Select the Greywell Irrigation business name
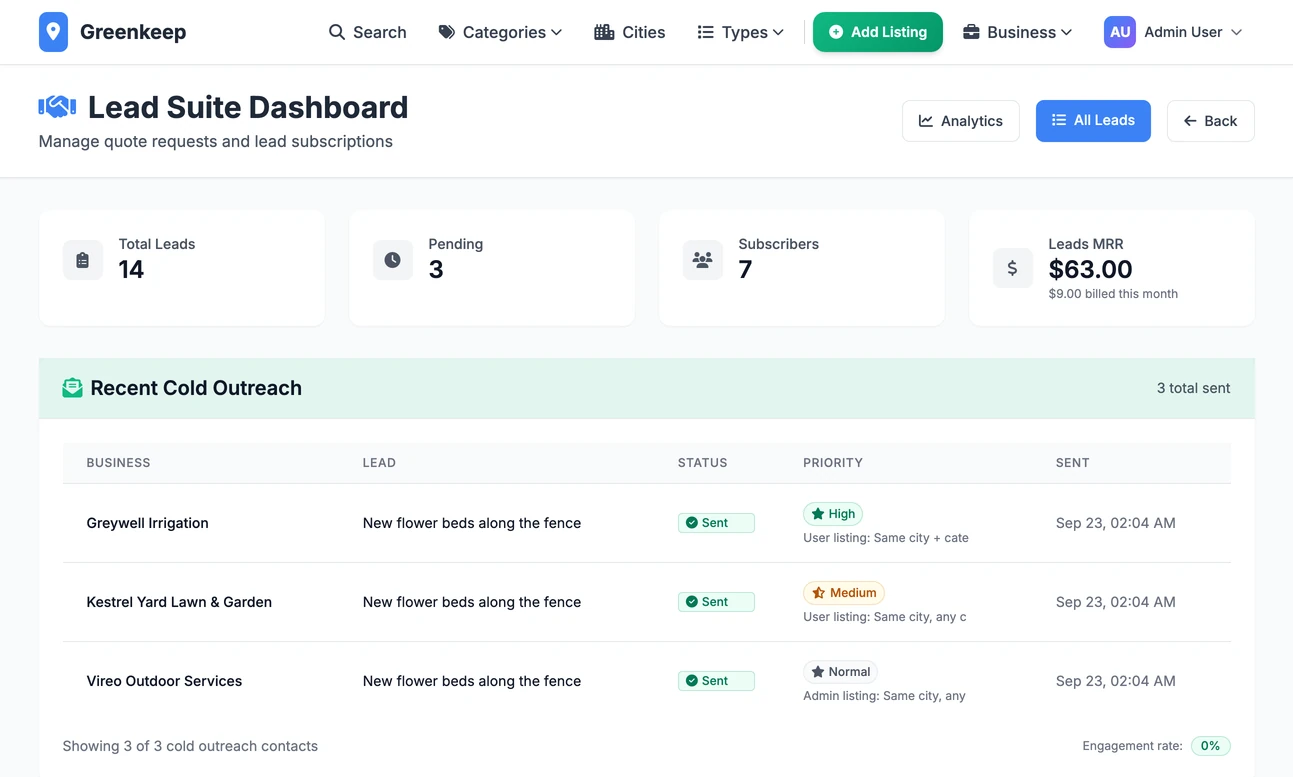Viewport: 1293px width, 777px height. click(148, 523)
